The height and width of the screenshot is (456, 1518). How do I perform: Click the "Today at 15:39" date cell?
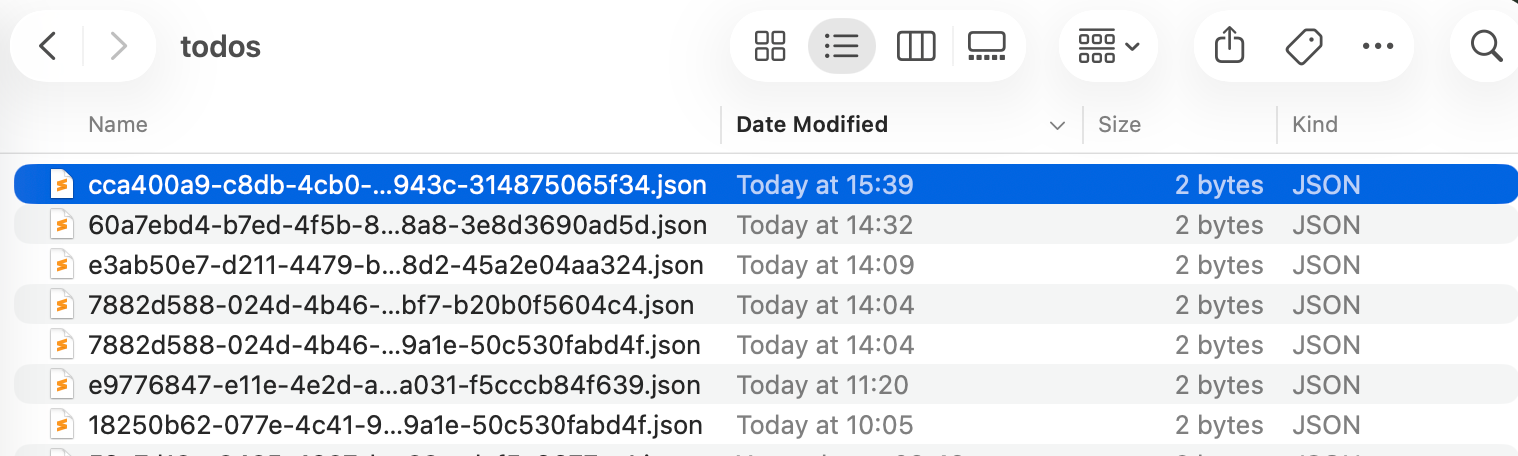(x=825, y=185)
